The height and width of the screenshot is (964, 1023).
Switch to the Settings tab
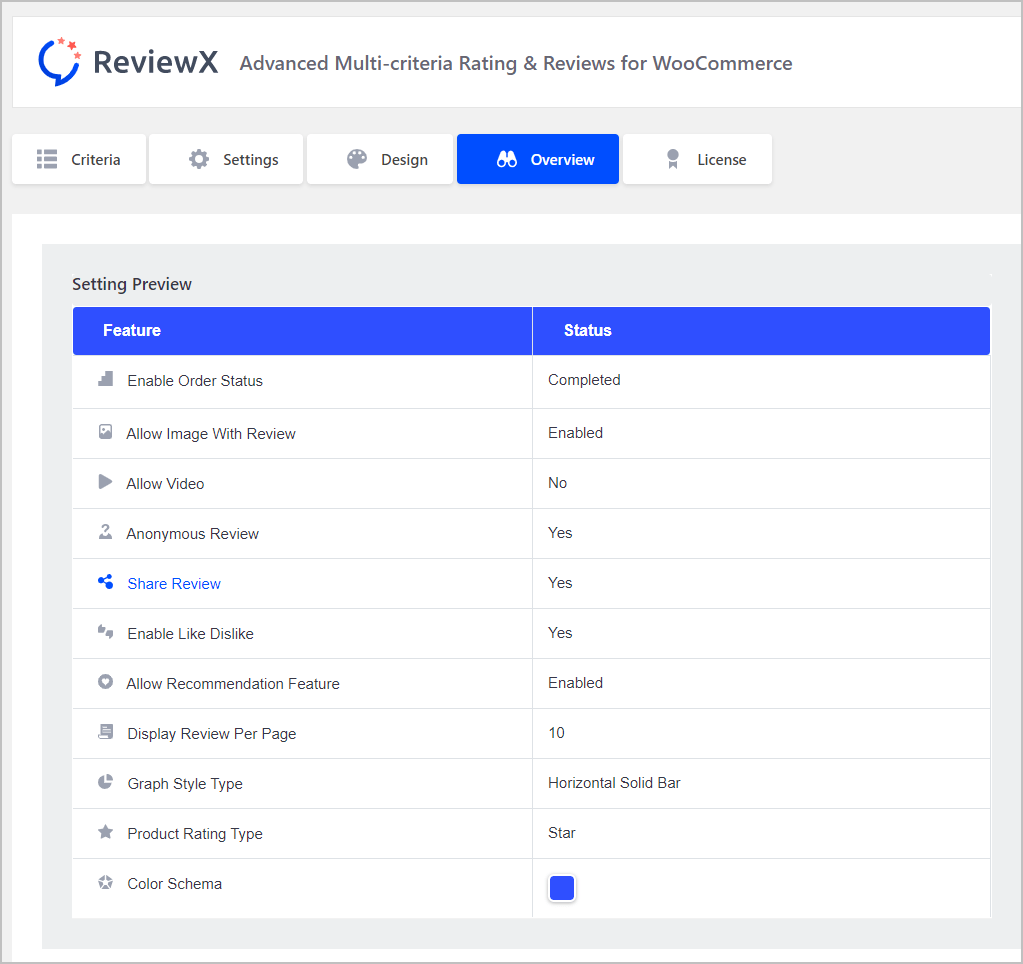(x=226, y=160)
